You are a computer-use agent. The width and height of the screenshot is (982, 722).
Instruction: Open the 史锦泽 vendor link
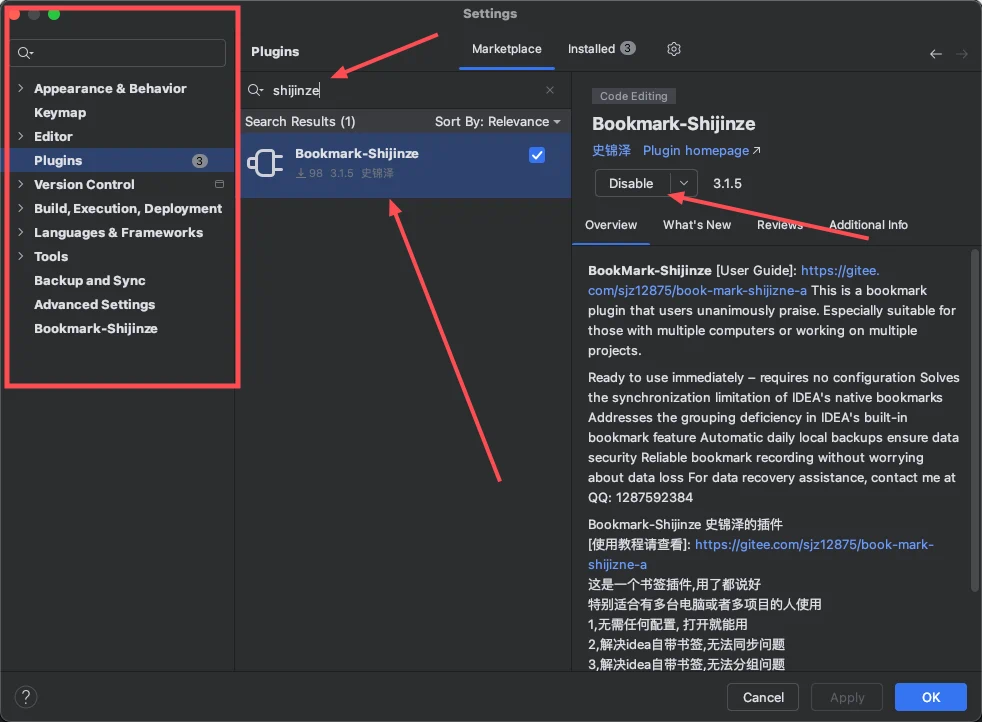611,151
